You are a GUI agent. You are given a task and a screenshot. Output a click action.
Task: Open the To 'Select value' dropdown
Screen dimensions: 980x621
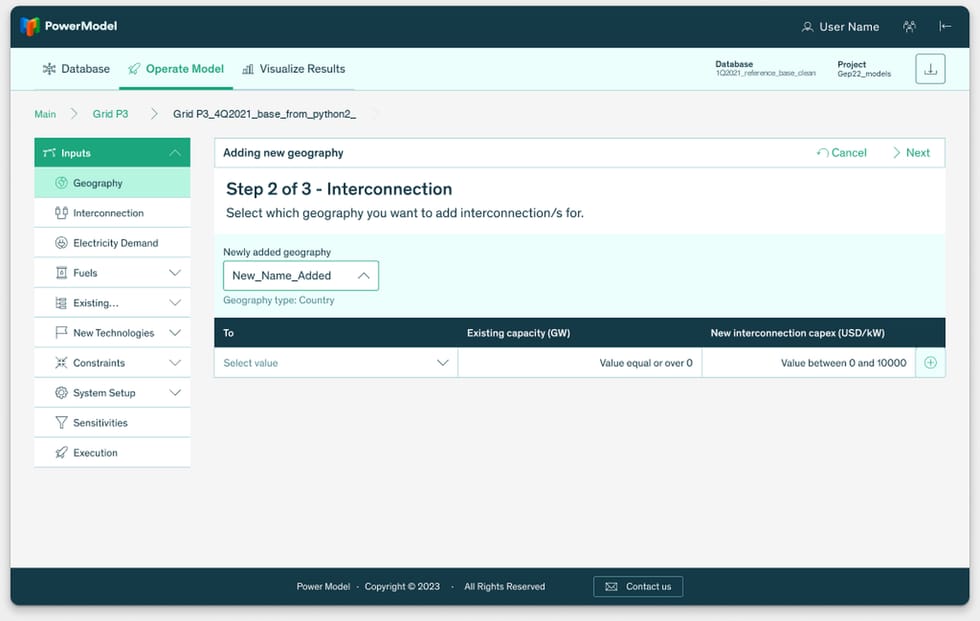336,363
